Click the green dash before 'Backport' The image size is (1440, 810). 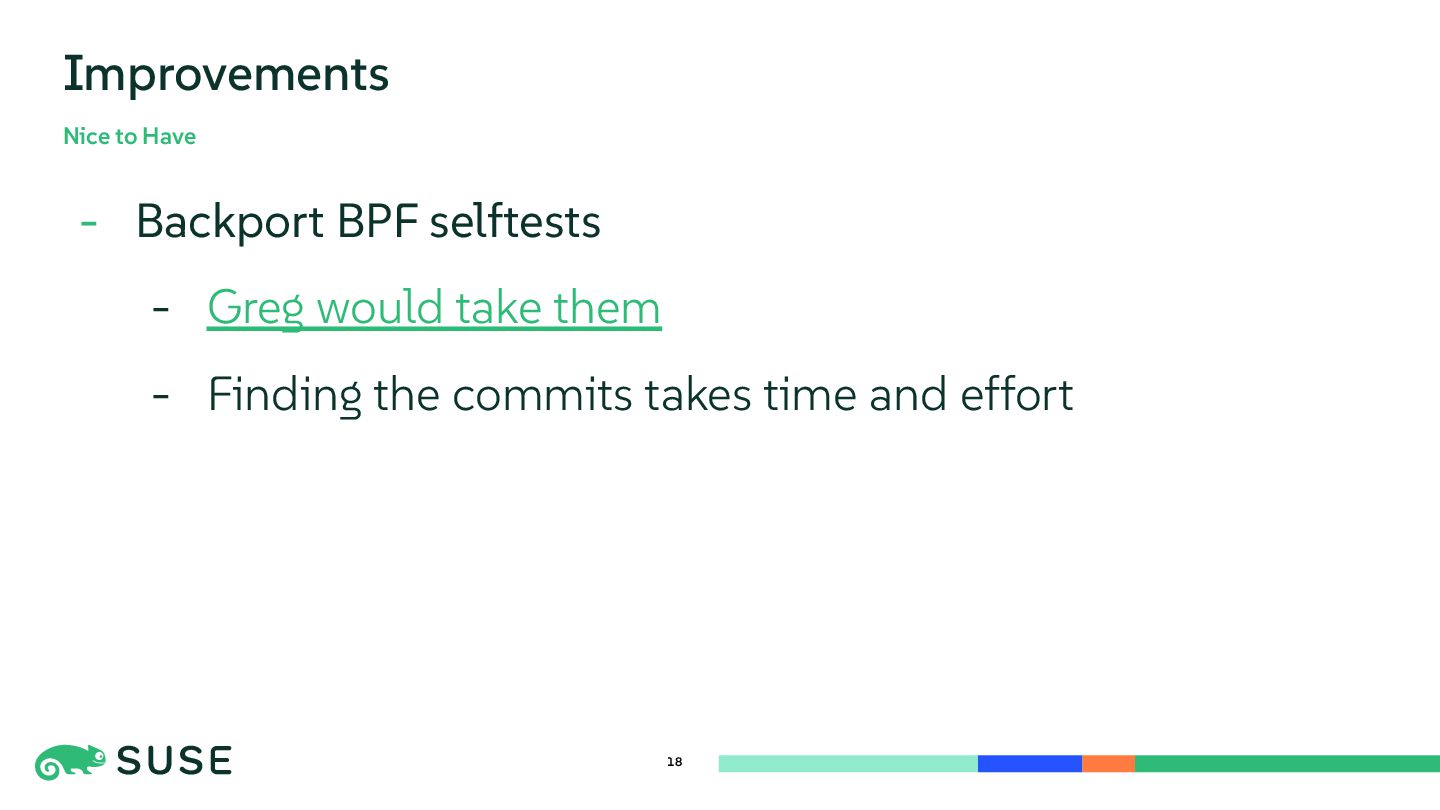pos(89,224)
